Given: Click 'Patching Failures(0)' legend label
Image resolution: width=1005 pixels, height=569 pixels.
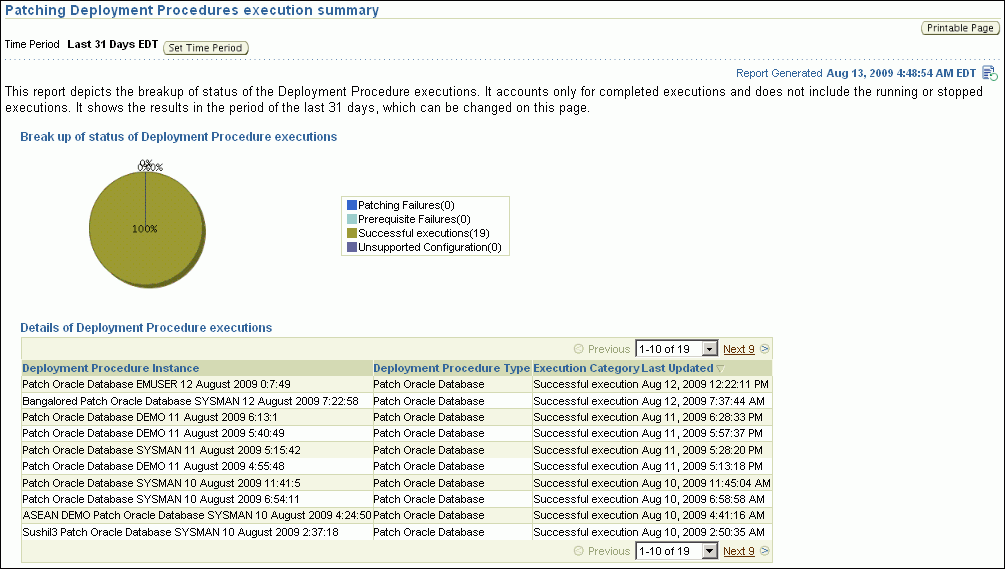Looking at the screenshot, I should tap(406, 205).
